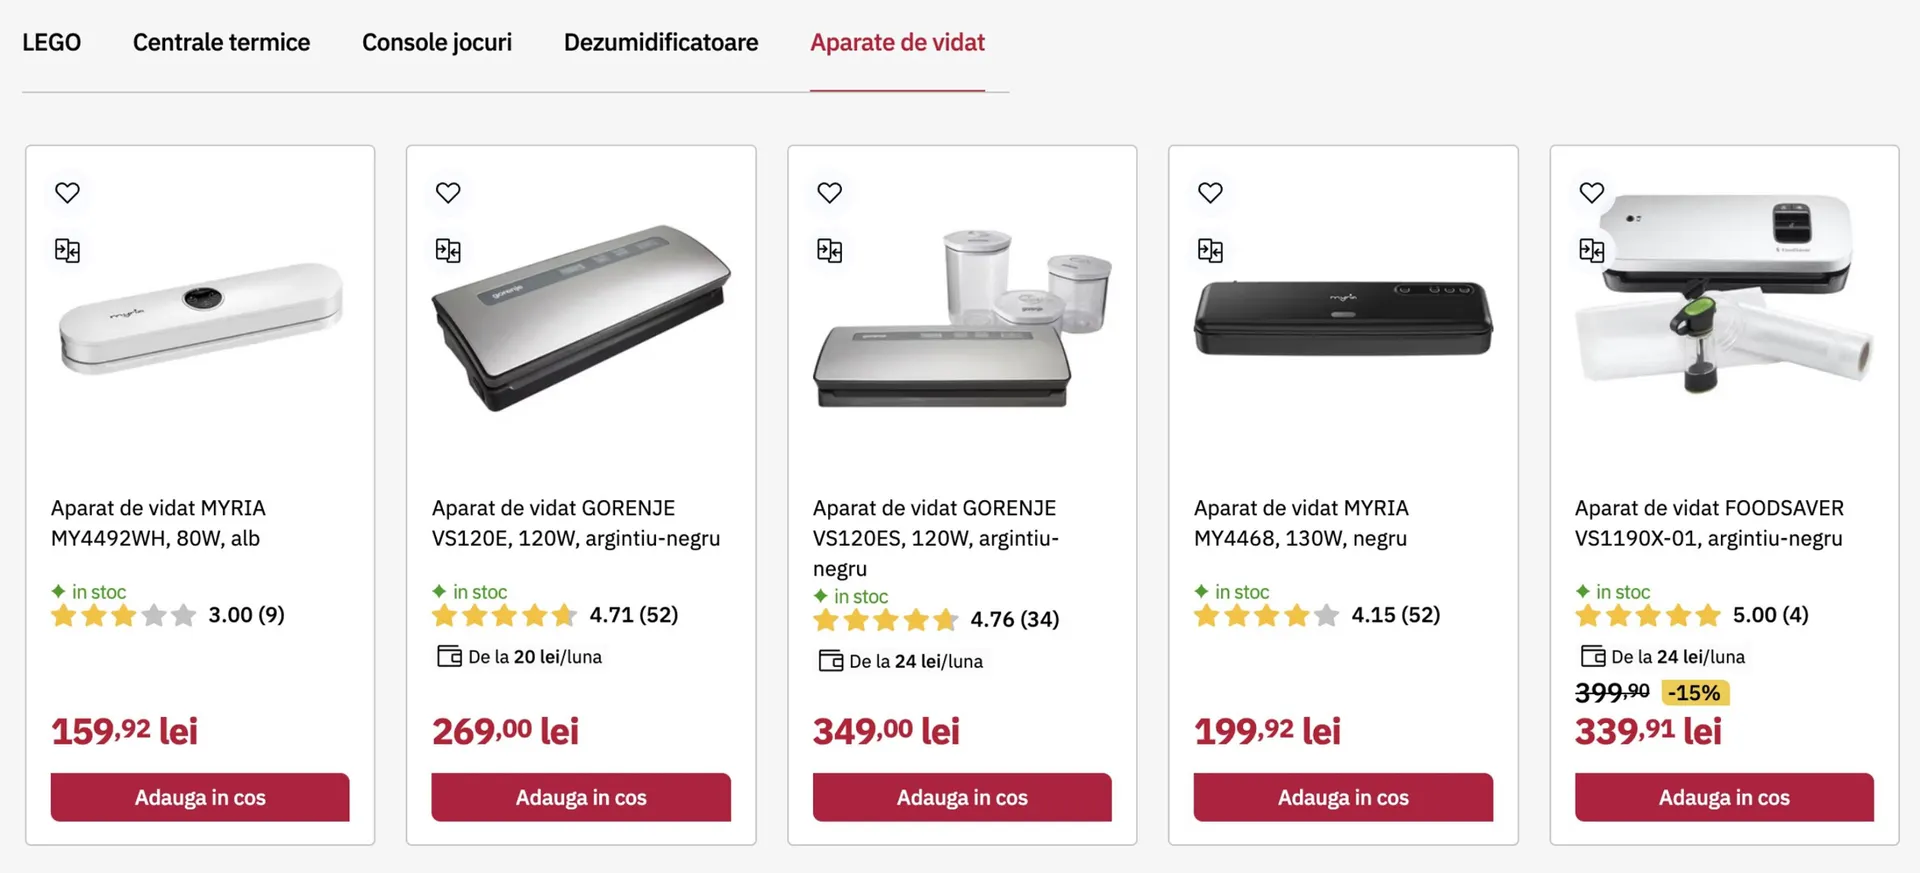Image resolution: width=1920 pixels, height=873 pixels.
Task: View the star rating of FOODSAVER VS1190X-01
Action: (1647, 615)
